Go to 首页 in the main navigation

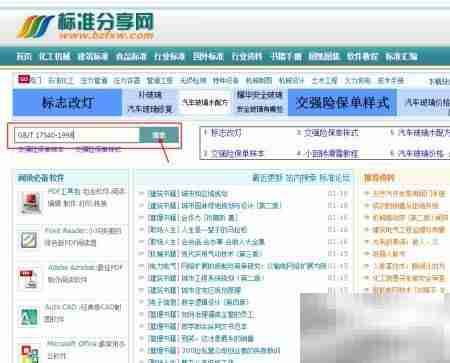pos(24,56)
